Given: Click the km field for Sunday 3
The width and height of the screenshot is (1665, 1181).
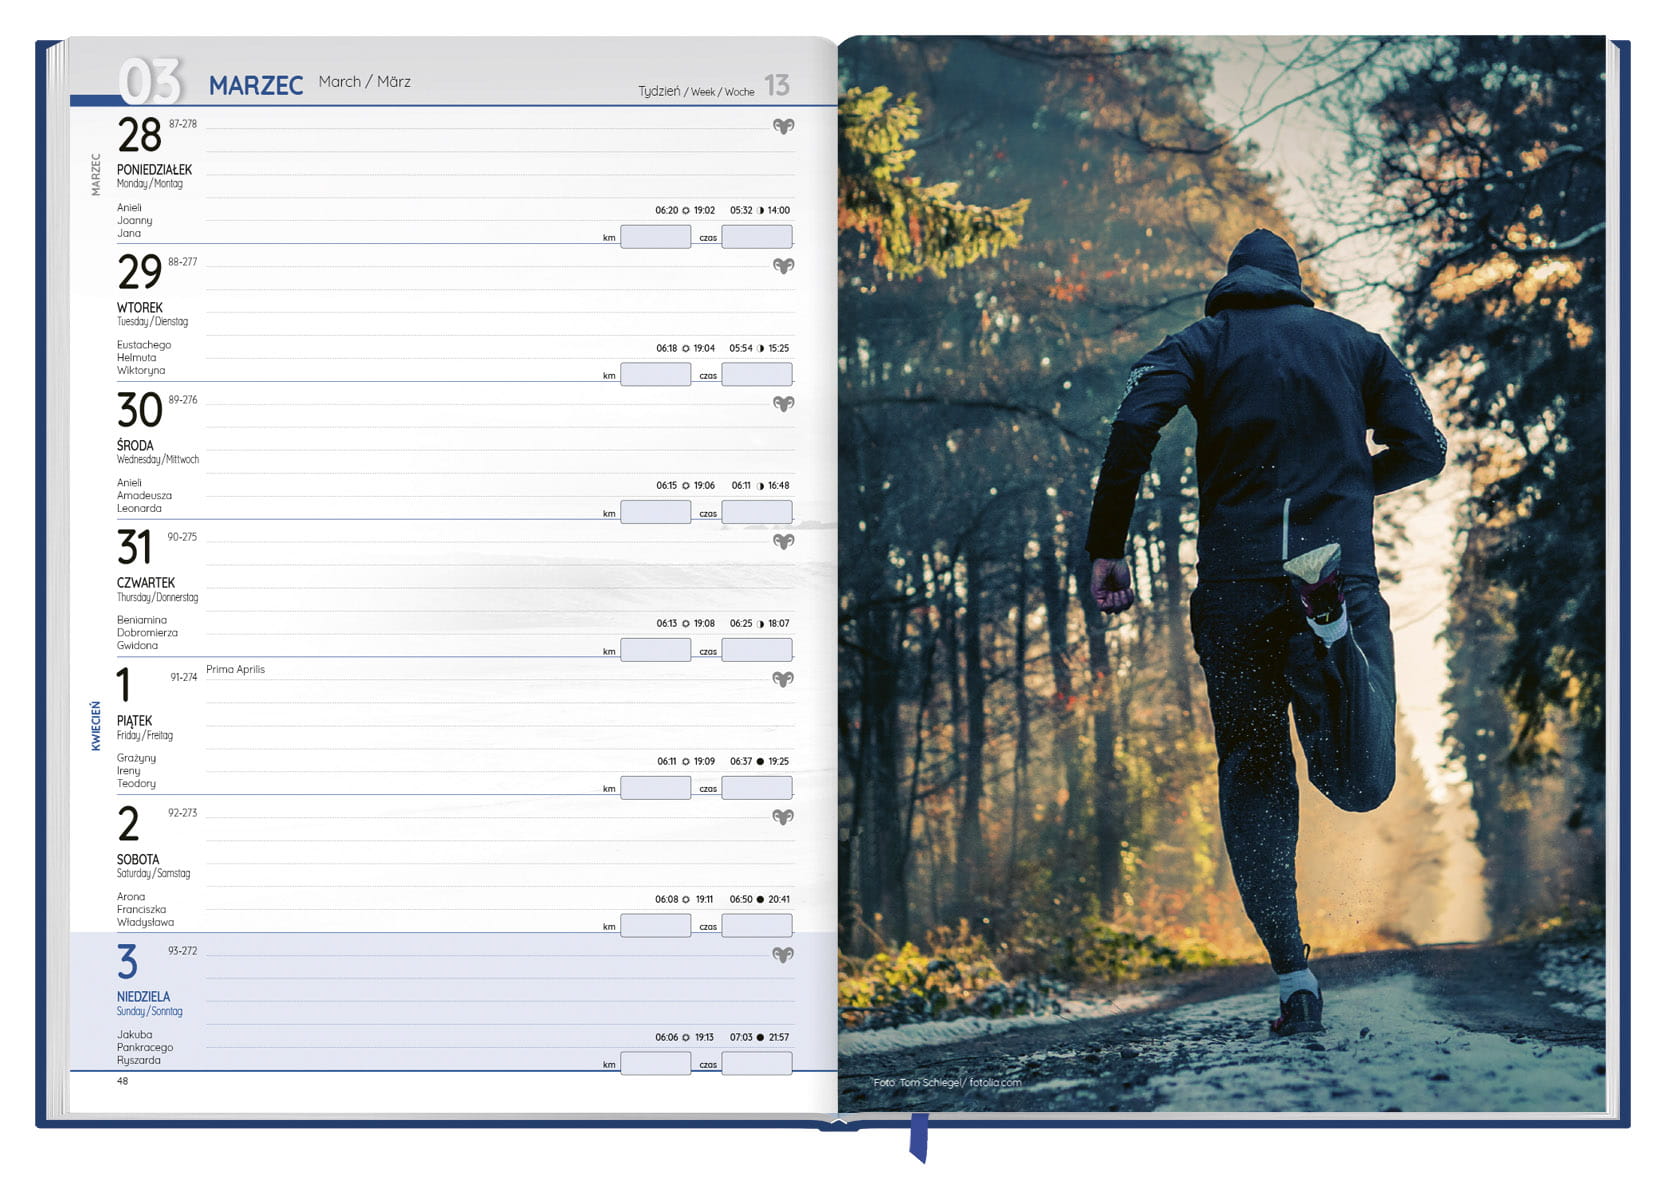Looking at the screenshot, I should point(656,1064).
